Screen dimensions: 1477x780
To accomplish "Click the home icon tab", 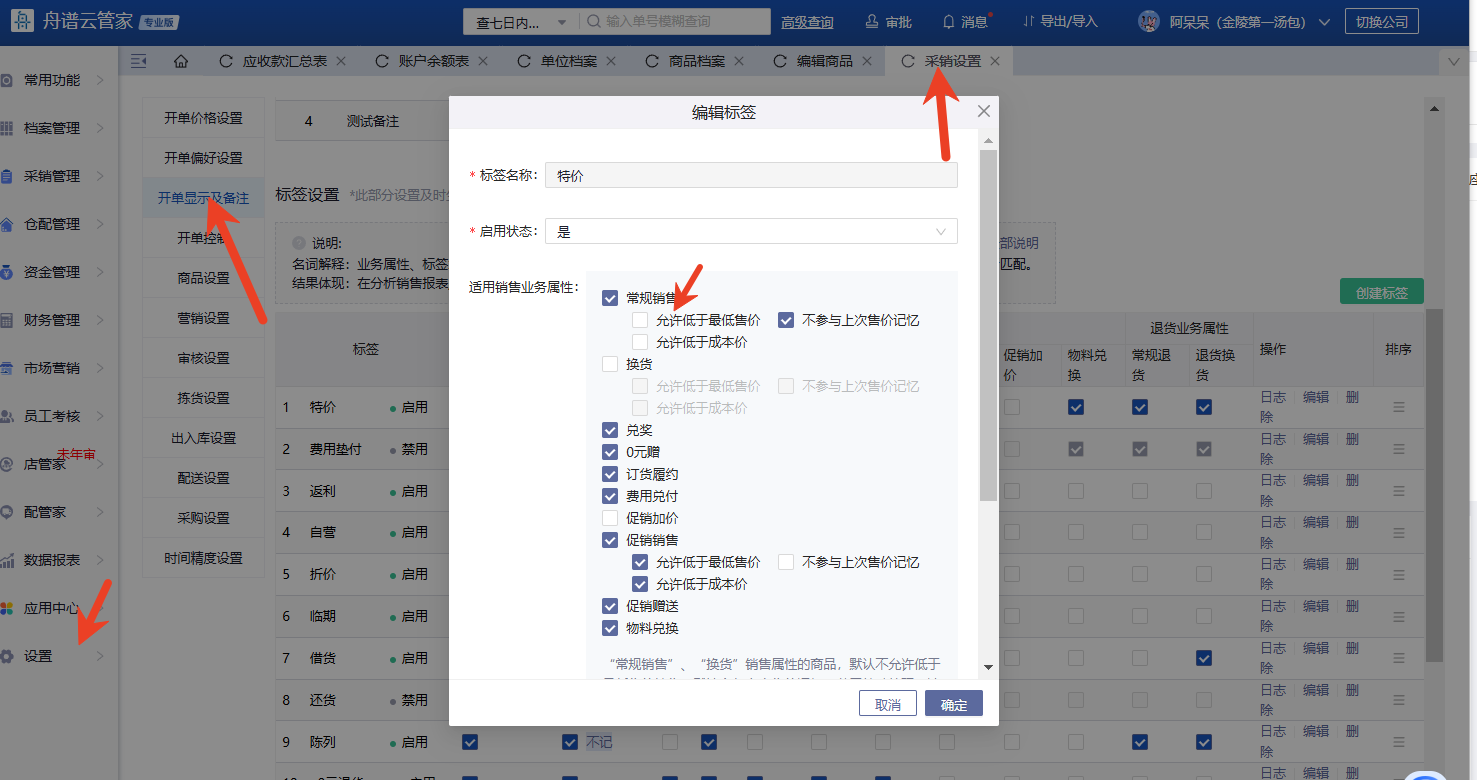I will pyautogui.click(x=181, y=62).
